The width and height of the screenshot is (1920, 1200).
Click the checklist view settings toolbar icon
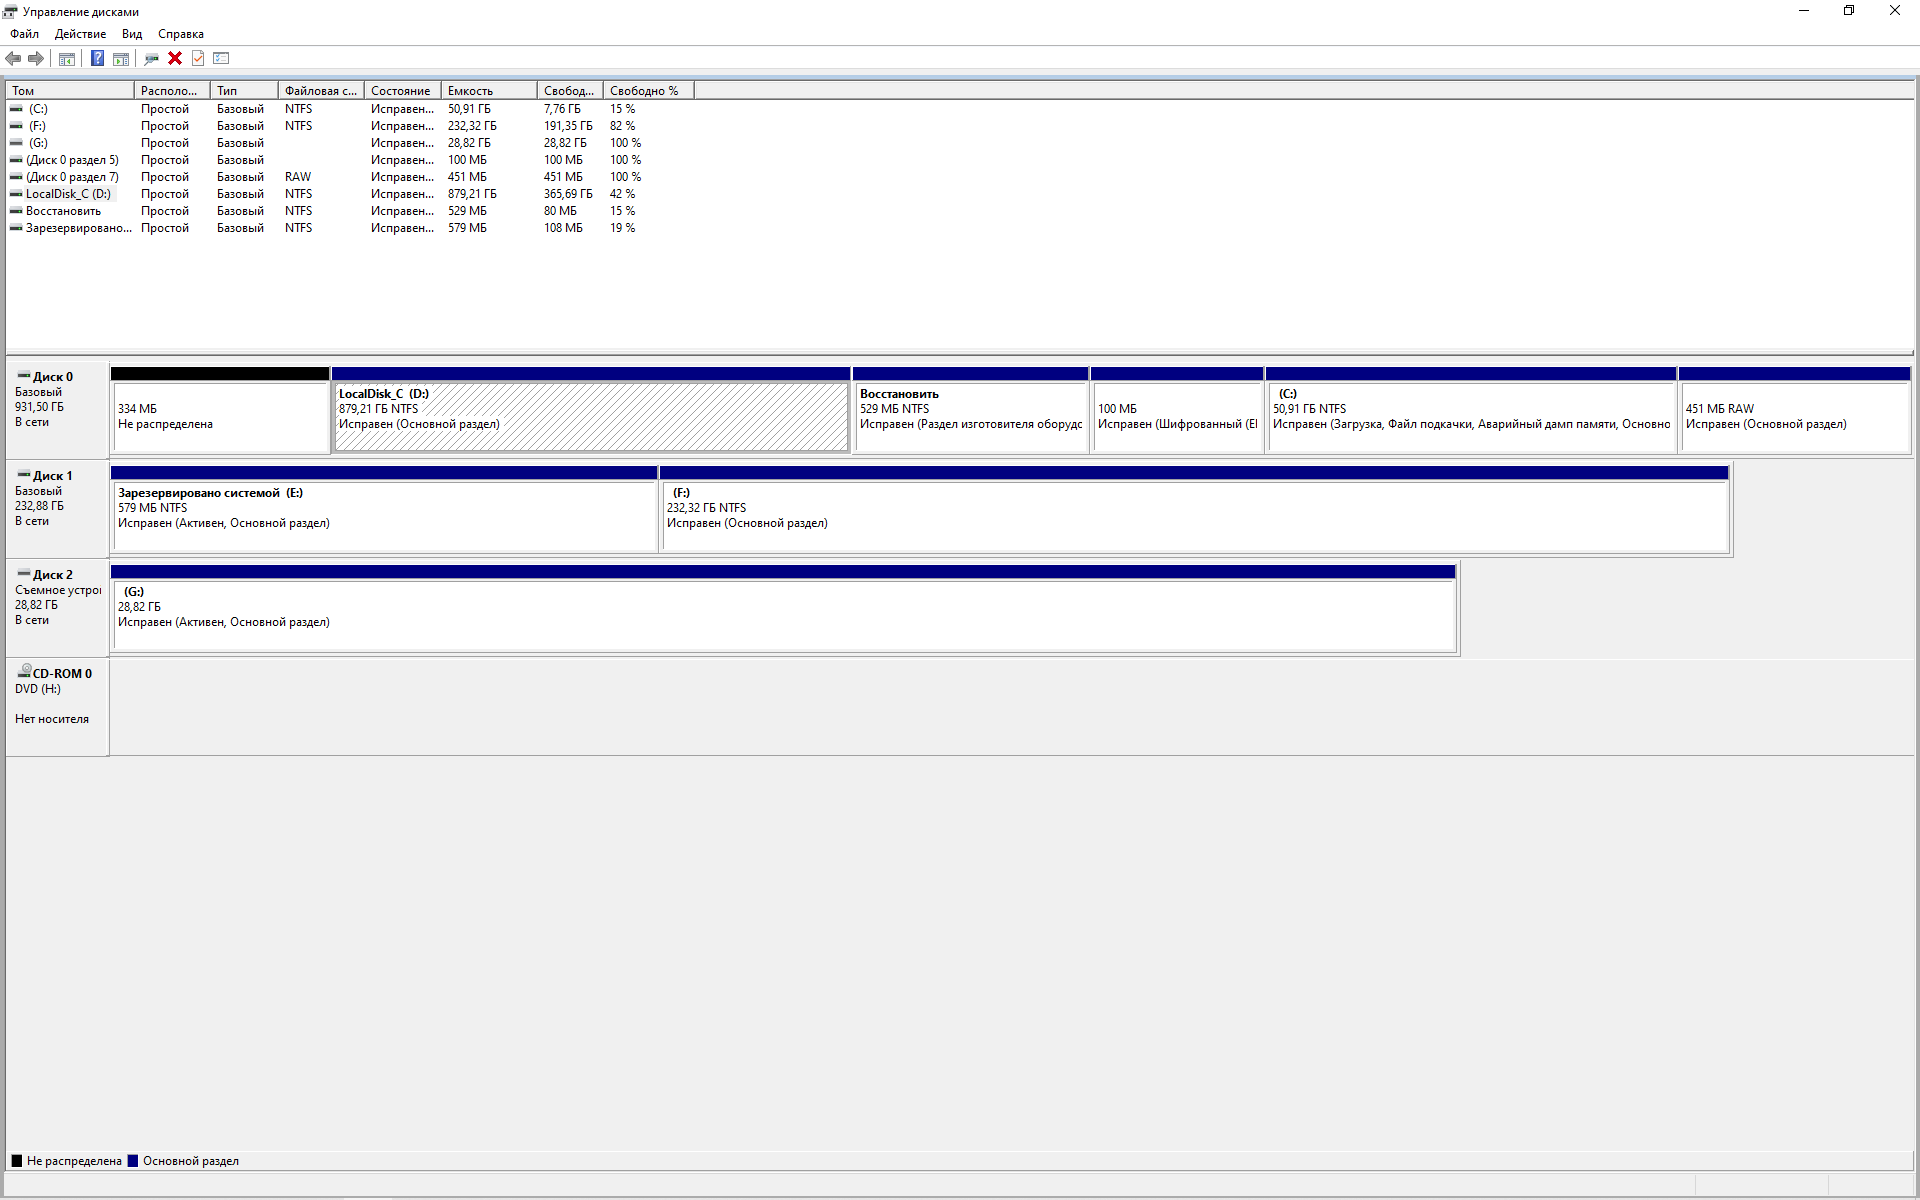pyautogui.click(x=221, y=58)
